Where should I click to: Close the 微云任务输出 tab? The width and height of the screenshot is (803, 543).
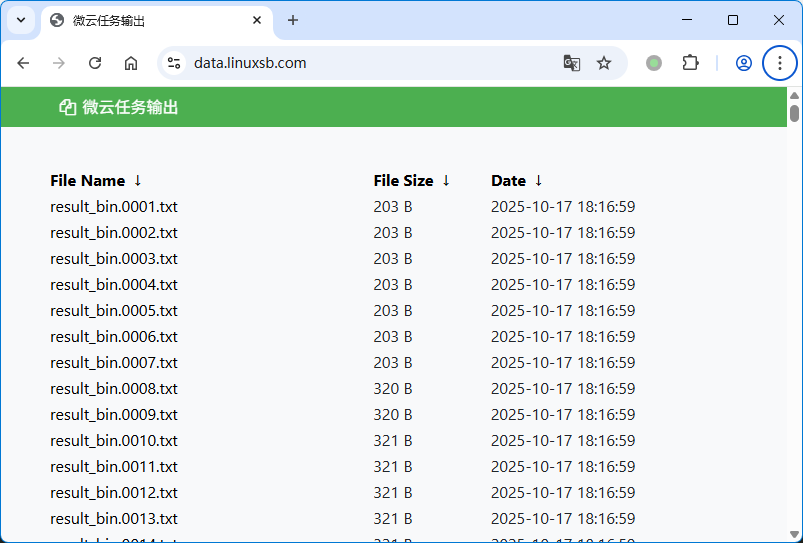(257, 20)
